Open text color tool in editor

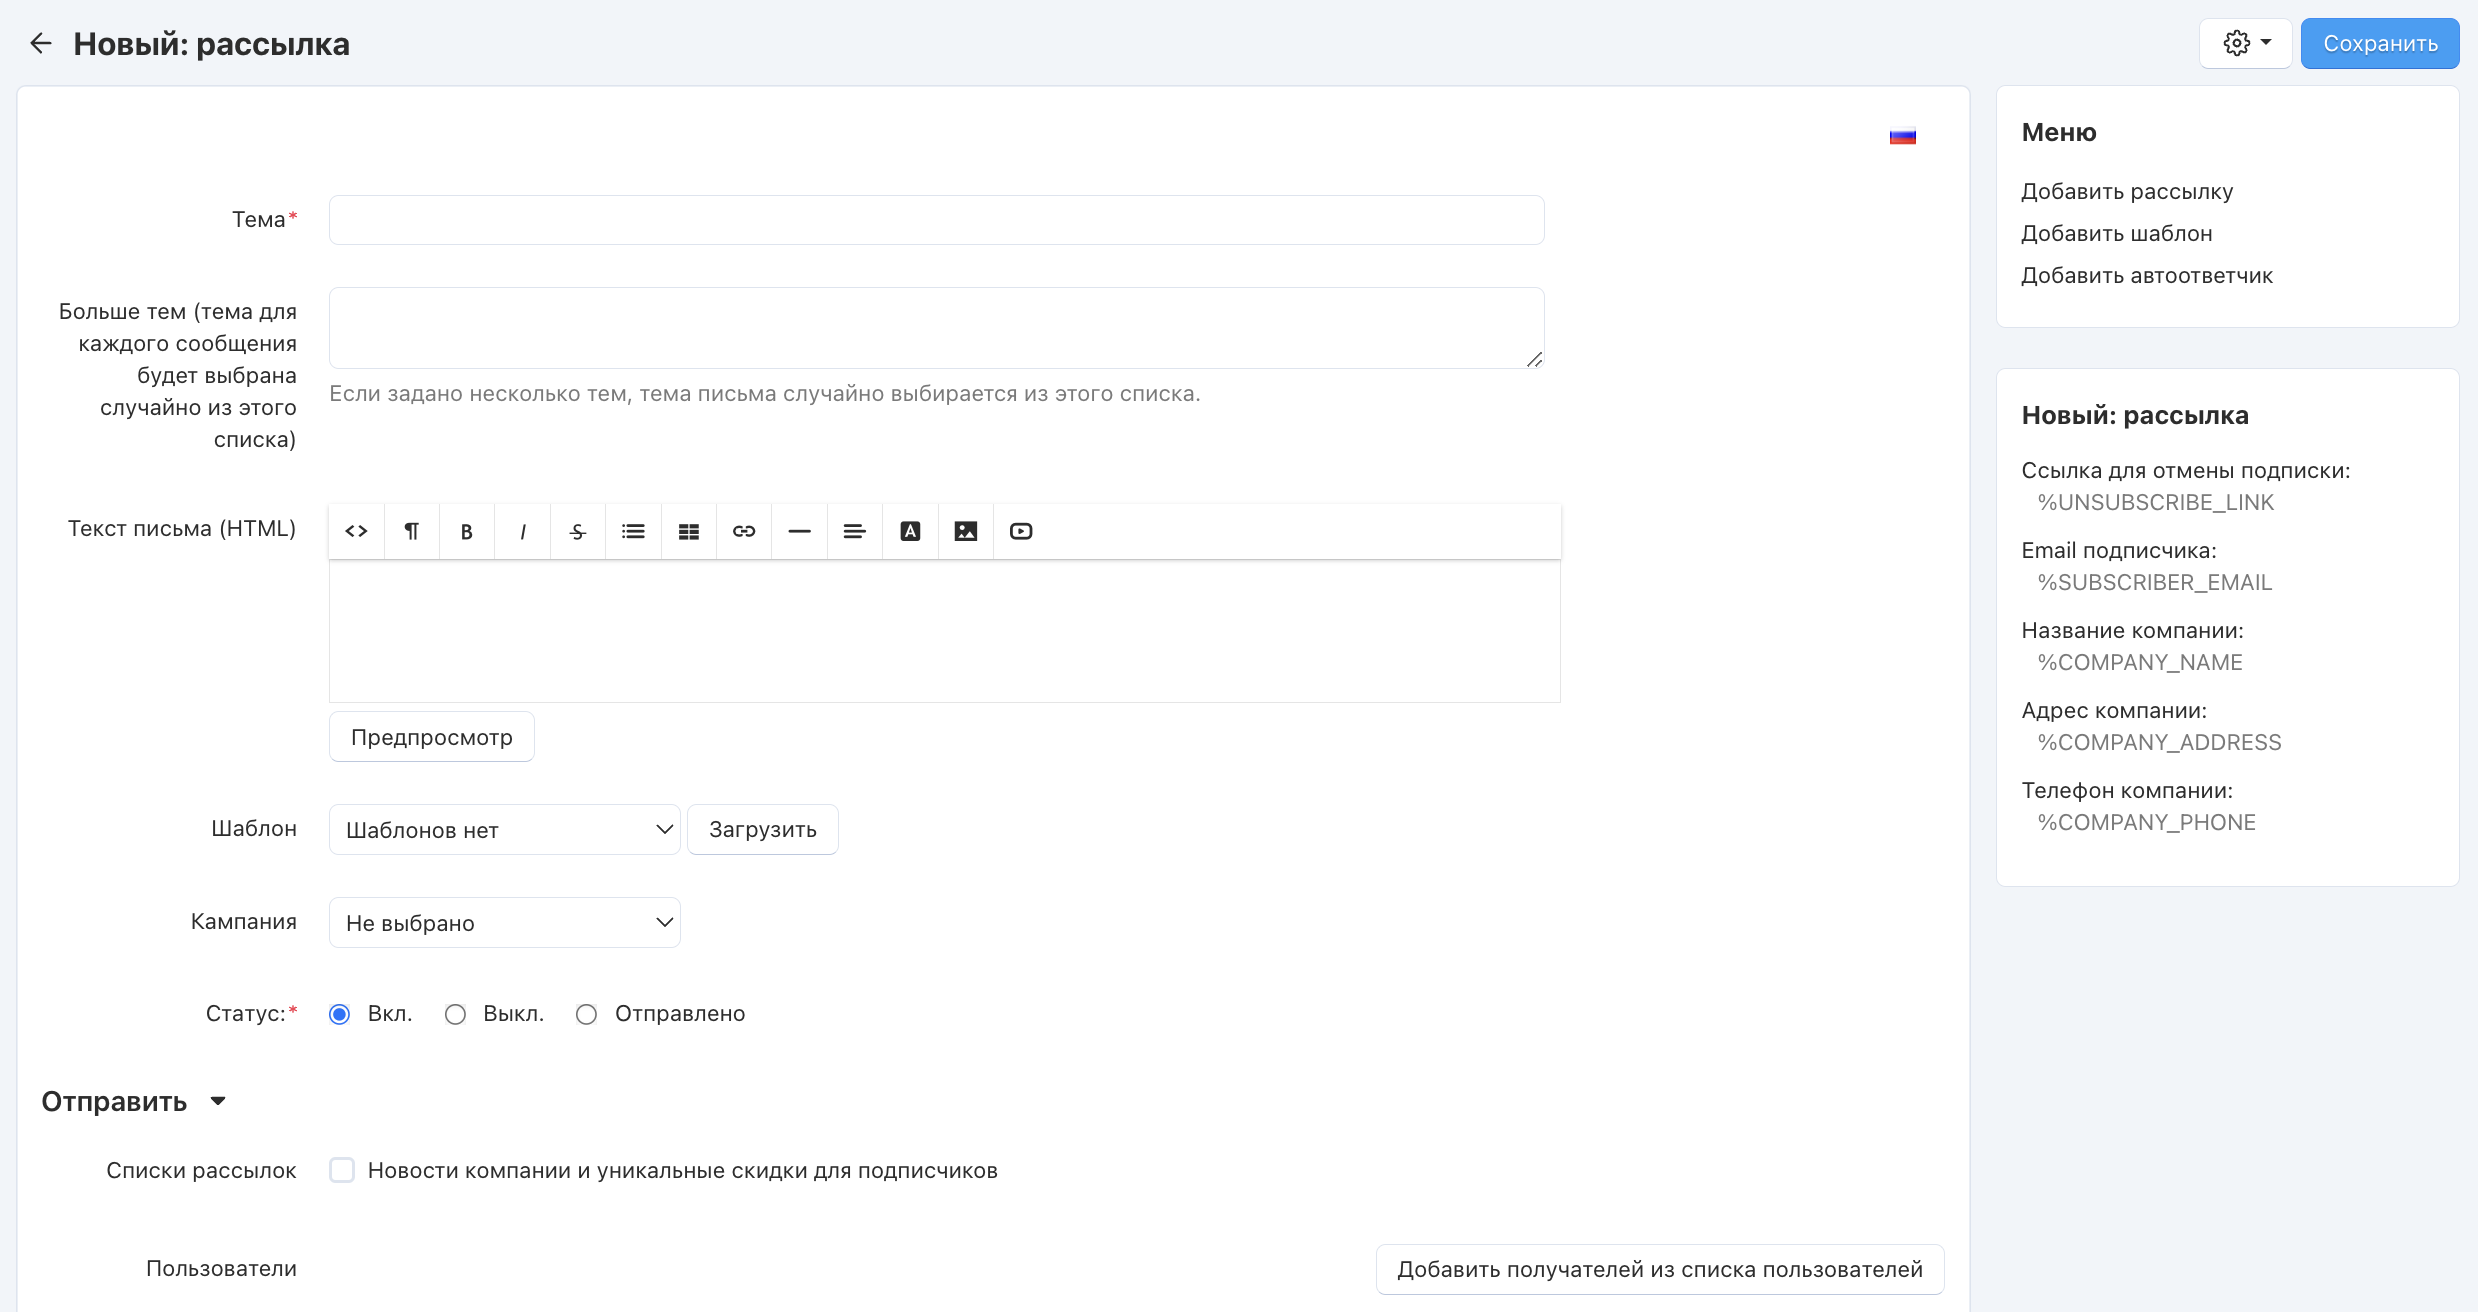pyautogui.click(x=910, y=531)
